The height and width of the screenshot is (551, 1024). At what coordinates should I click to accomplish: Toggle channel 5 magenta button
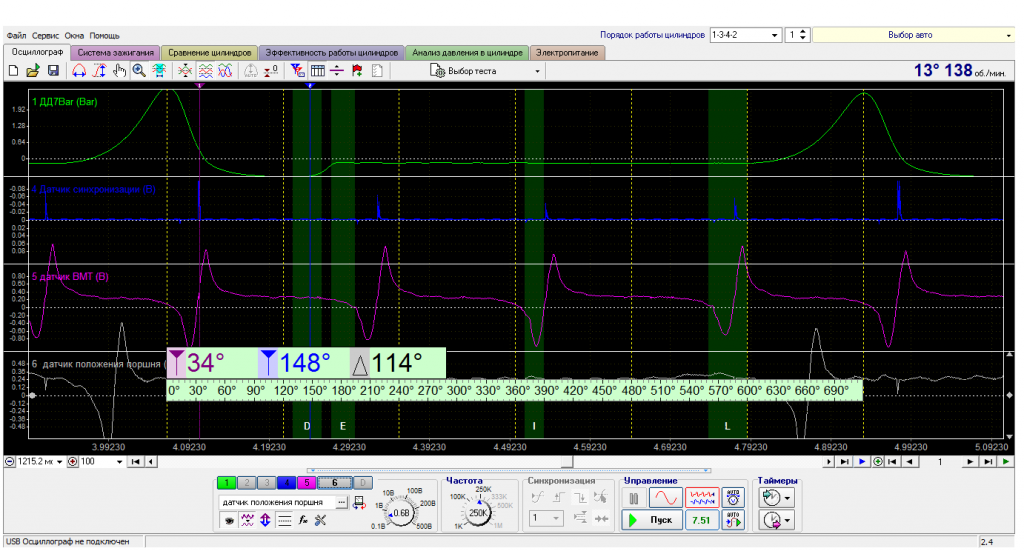pos(306,483)
